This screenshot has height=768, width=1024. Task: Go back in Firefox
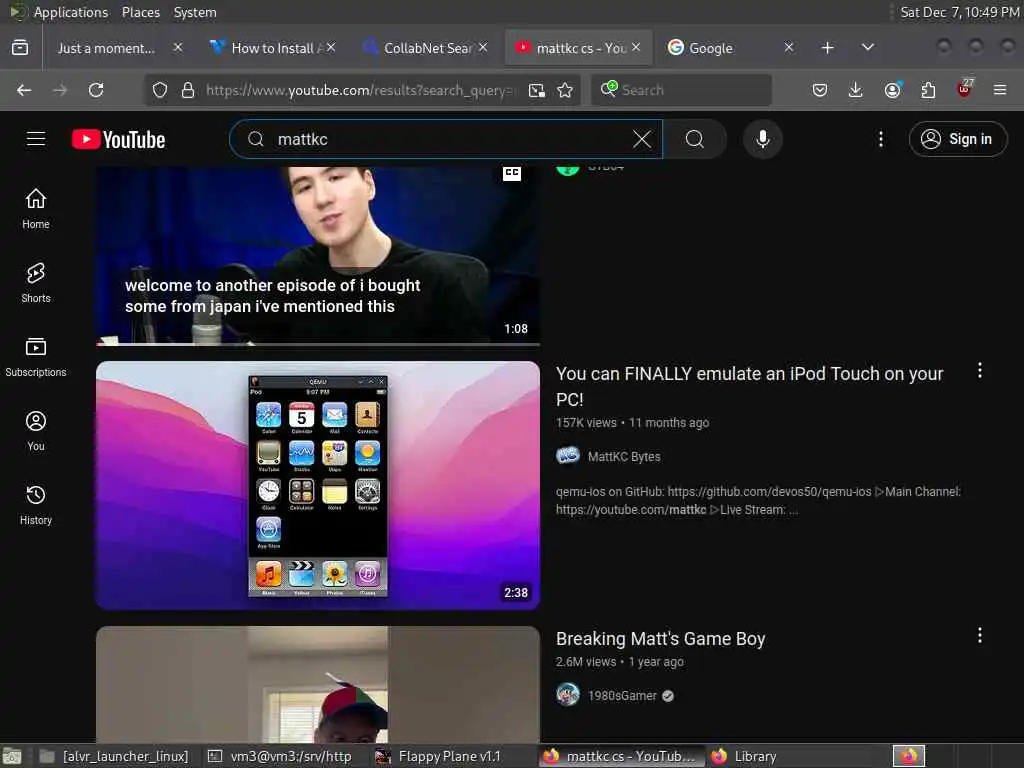(24, 90)
